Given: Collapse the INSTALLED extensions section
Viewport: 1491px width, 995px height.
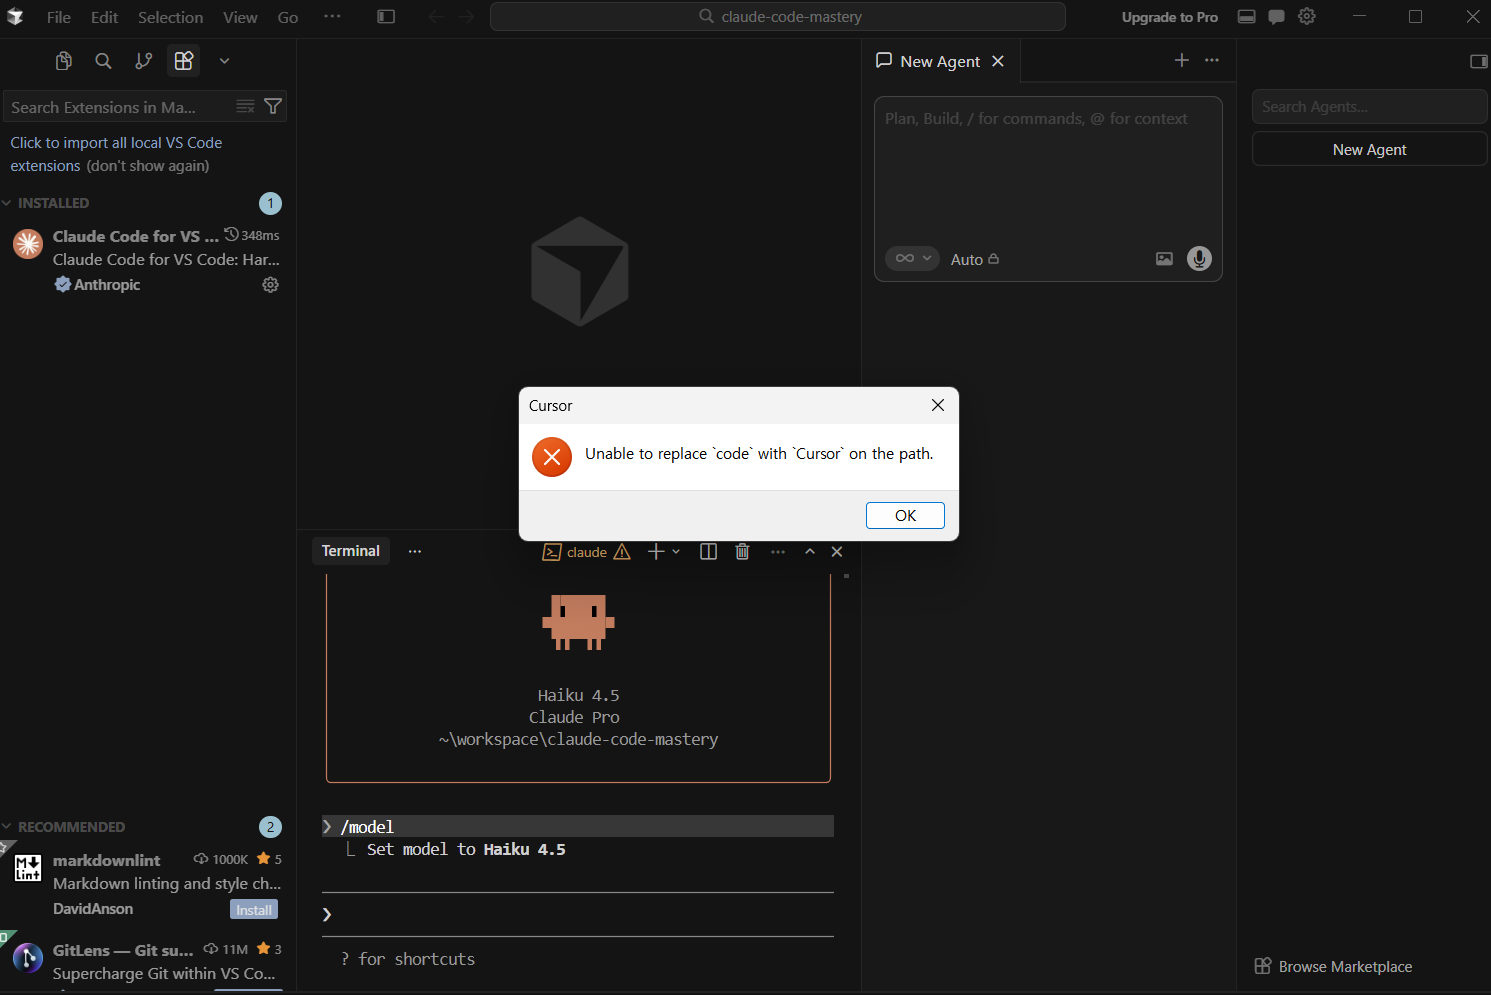Looking at the screenshot, I should point(53,203).
